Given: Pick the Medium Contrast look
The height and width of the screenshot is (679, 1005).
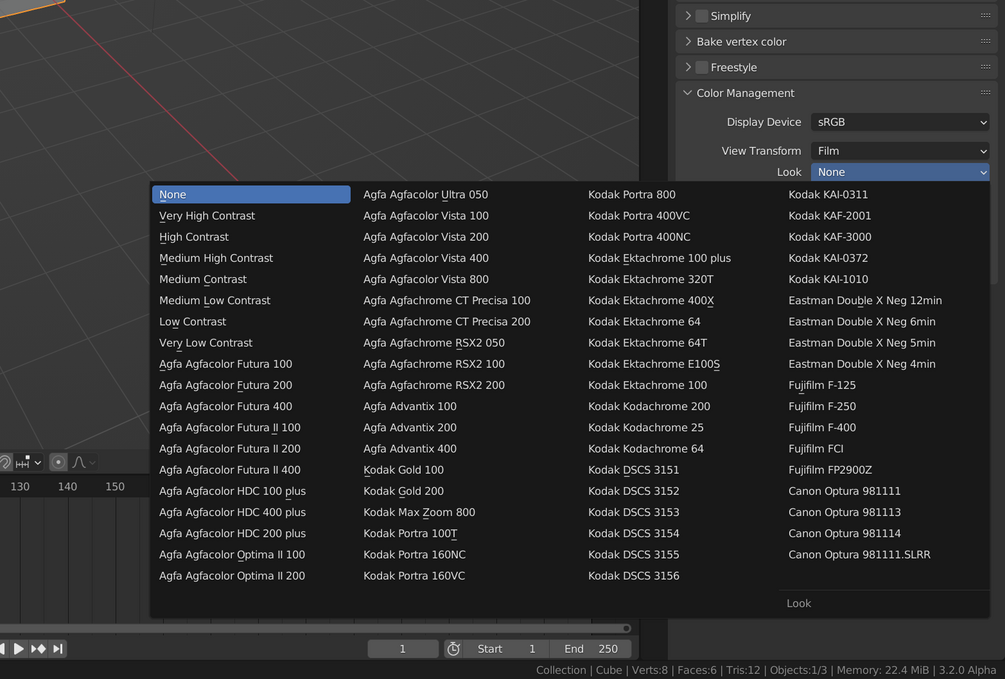Looking at the screenshot, I should [x=203, y=279].
